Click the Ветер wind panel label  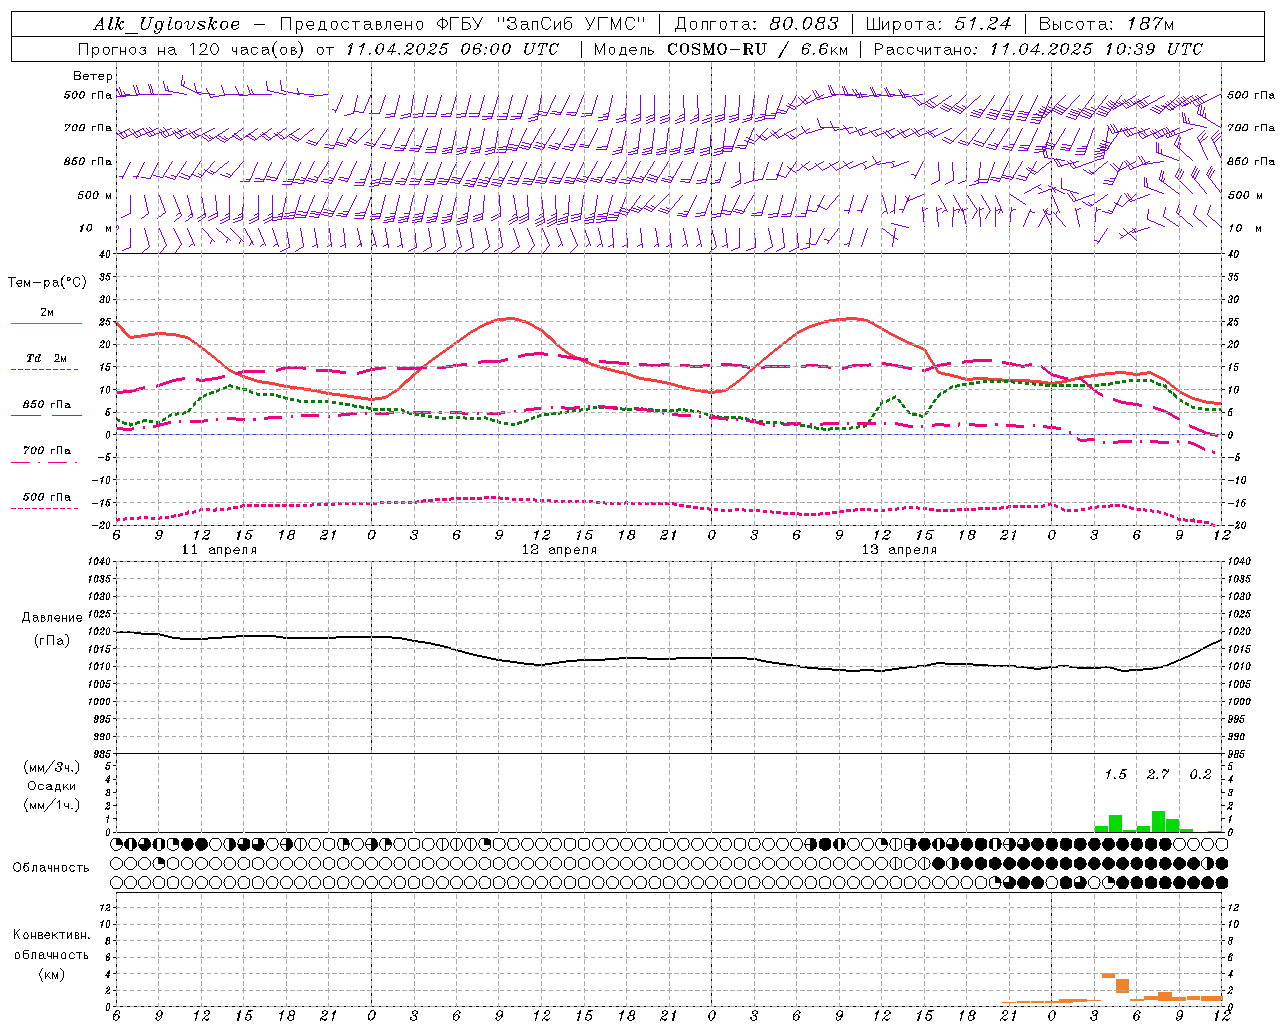point(93,76)
